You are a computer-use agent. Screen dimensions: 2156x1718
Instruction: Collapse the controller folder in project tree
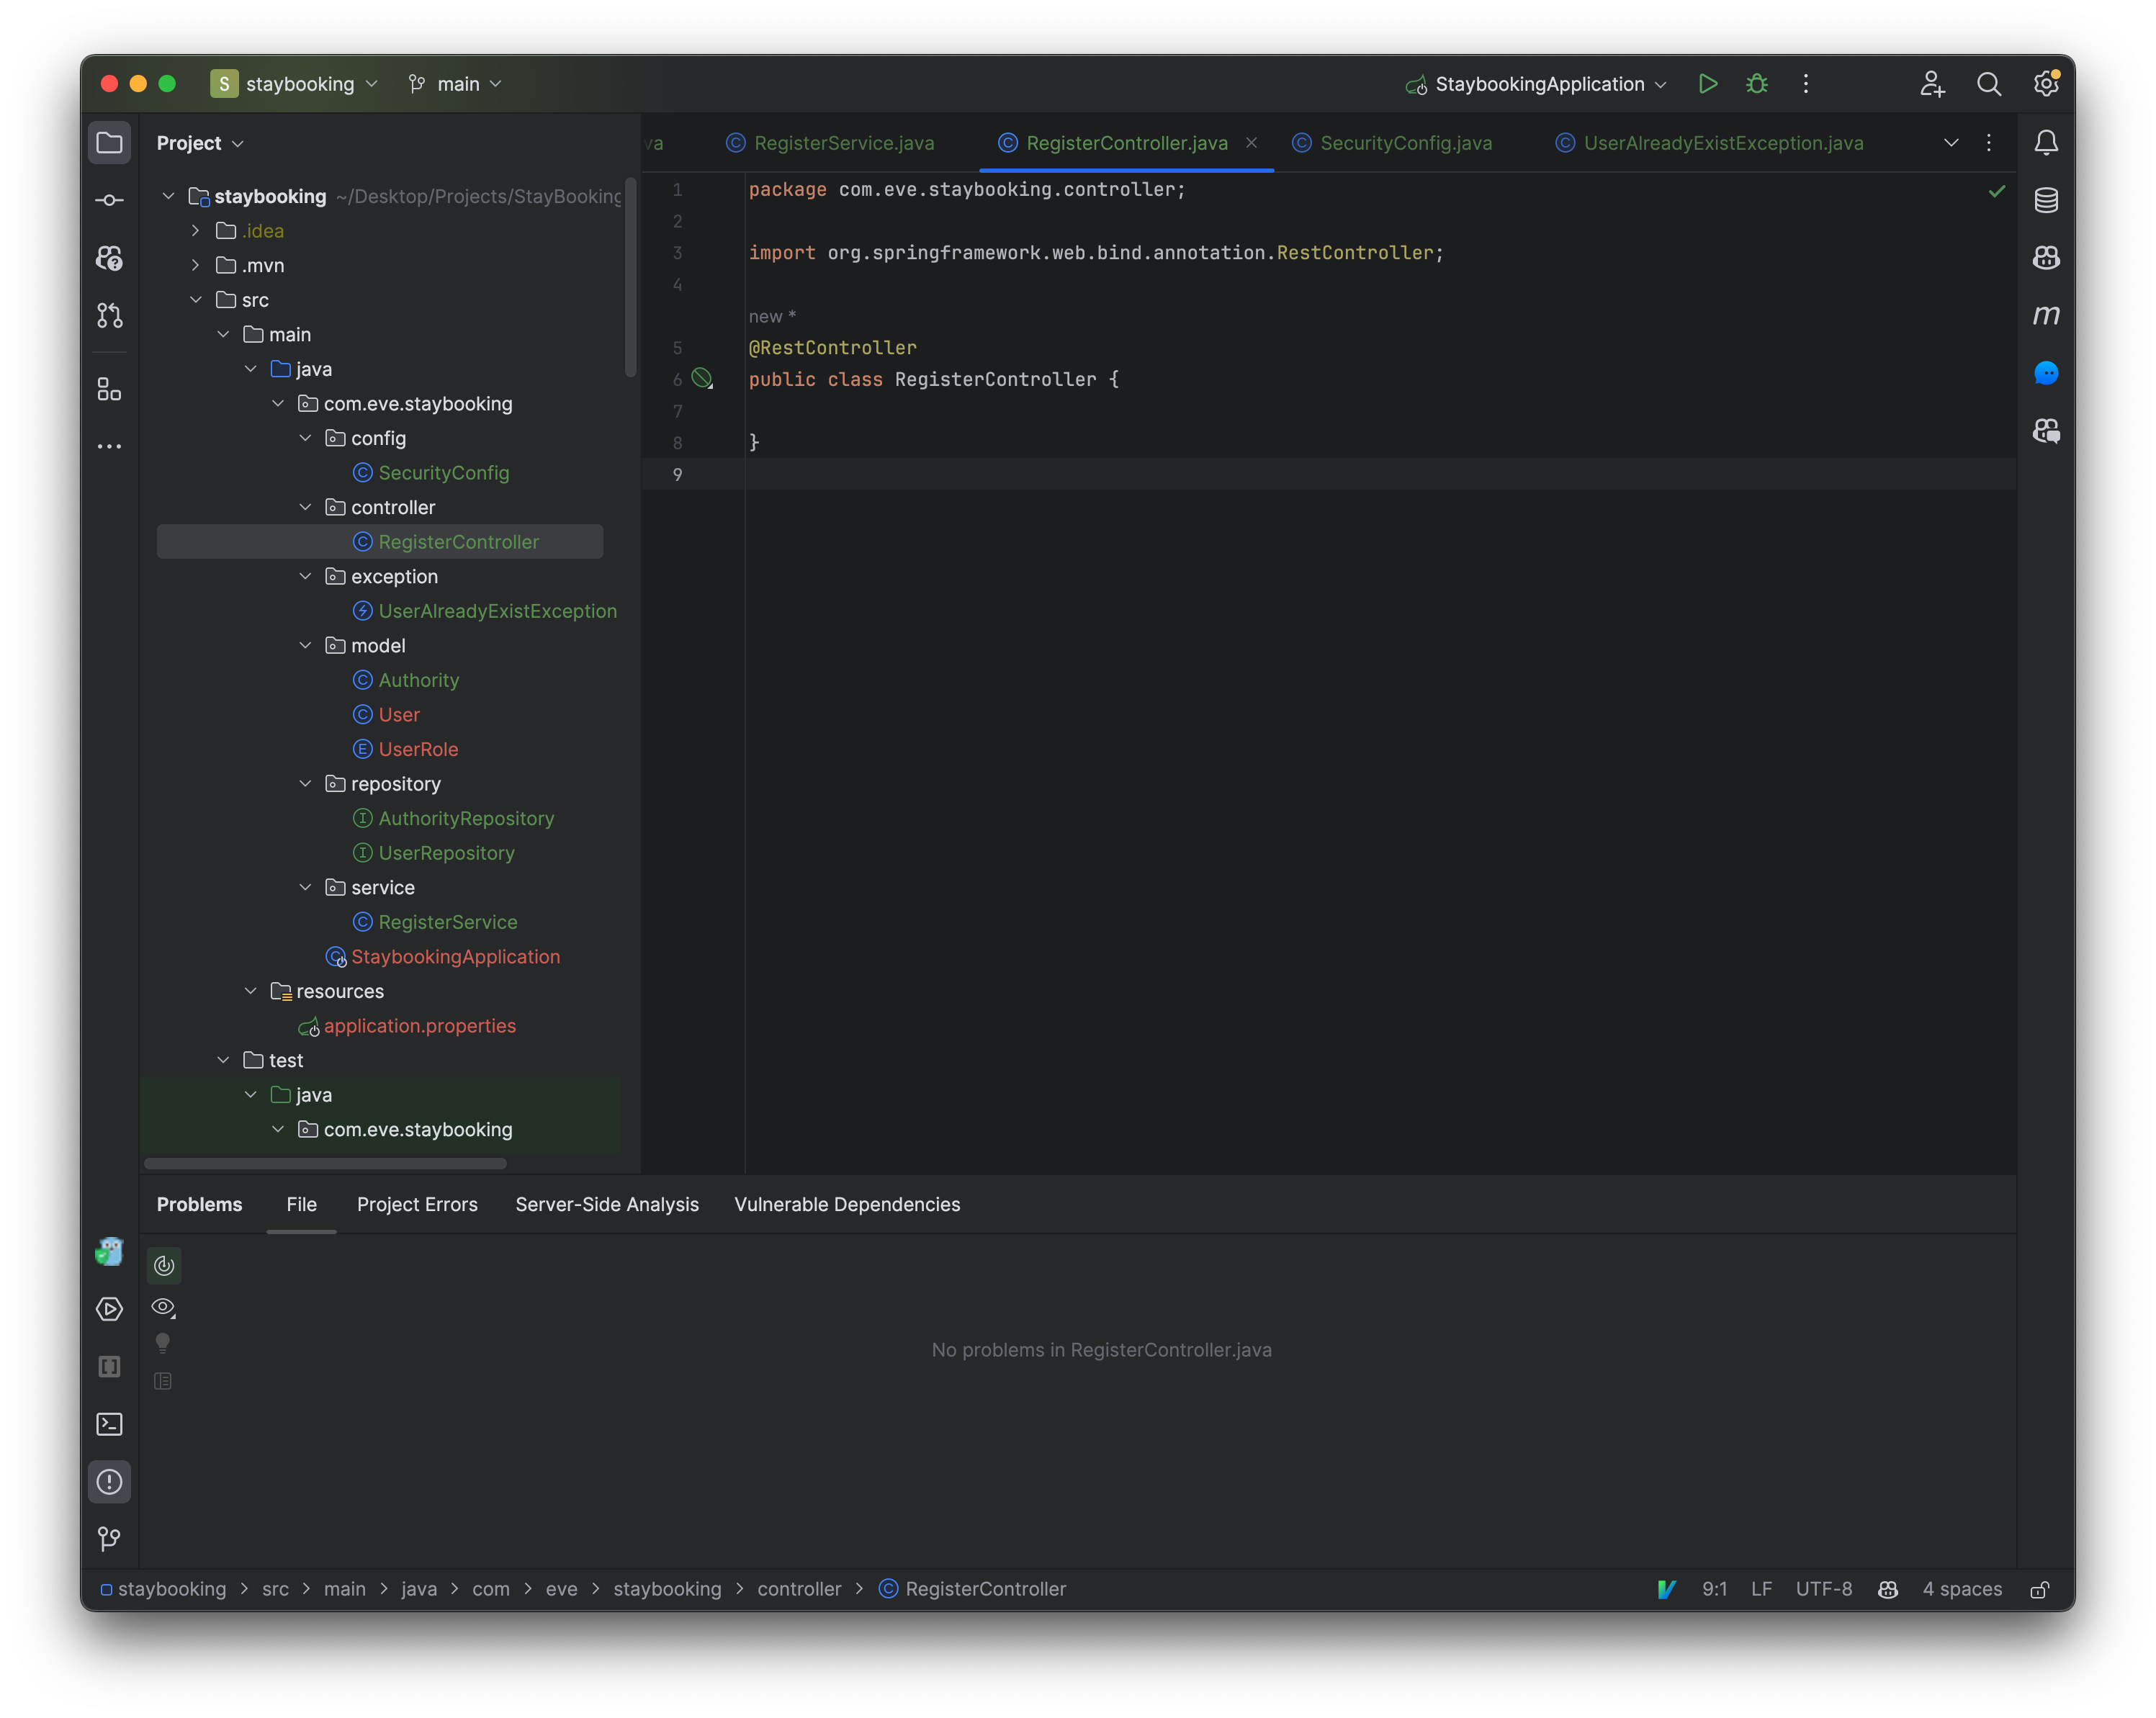pyautogui.click(x=305, y=507)
